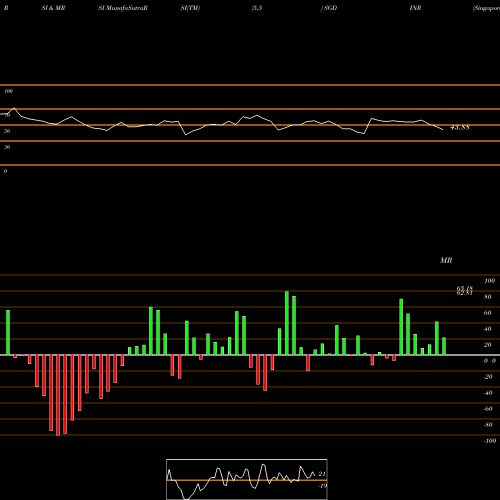Screen dimensions: 500x500
Task: Click the '60' label on MR axis
Action: (x=488, y=313)
